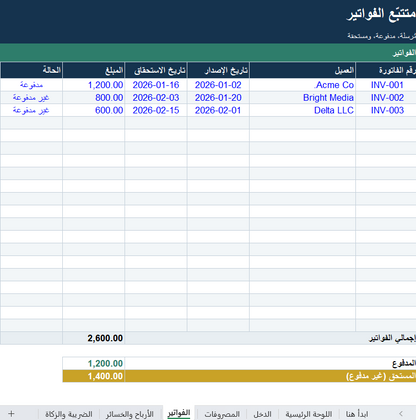Screen dimensions: 416x420
Task: Select the غير مدفوعة status for INV-002
Action: (31, 98)
